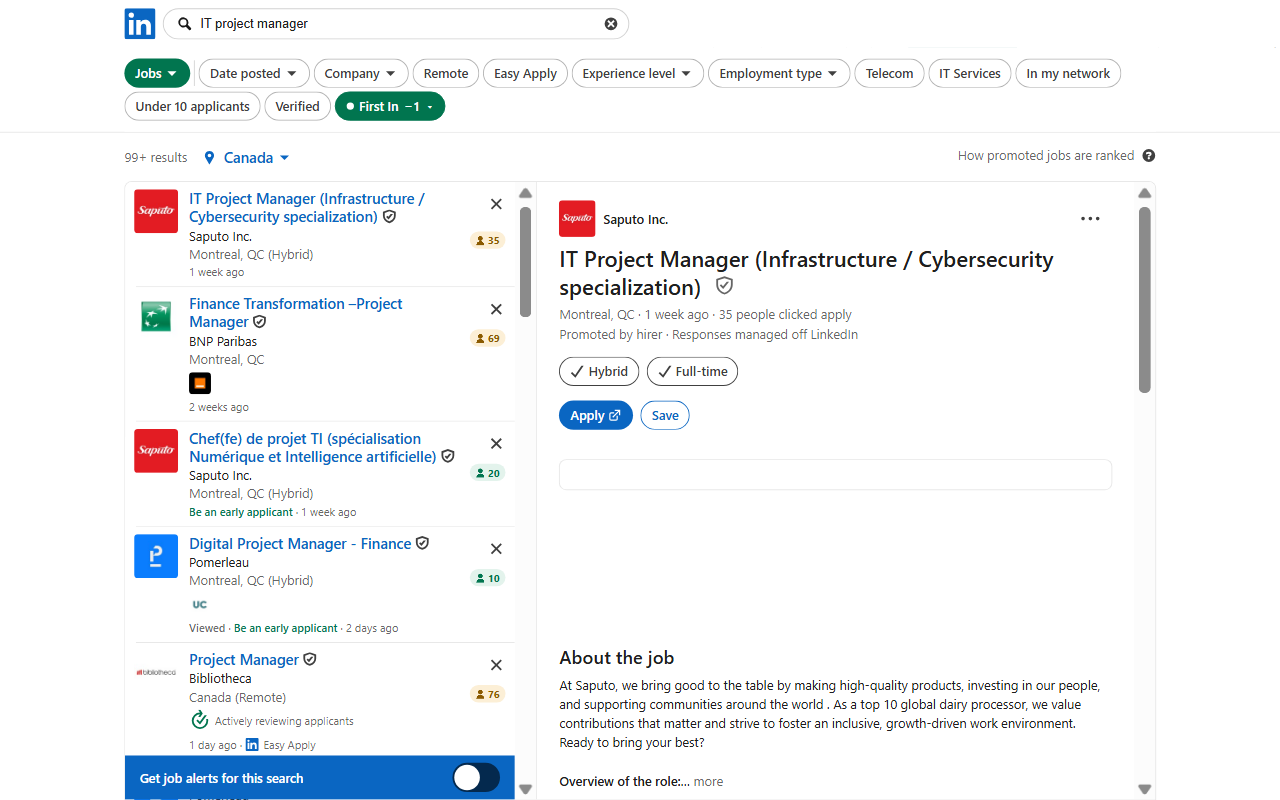Click the verified shield beside job title heading

click(x=725, y=287)
